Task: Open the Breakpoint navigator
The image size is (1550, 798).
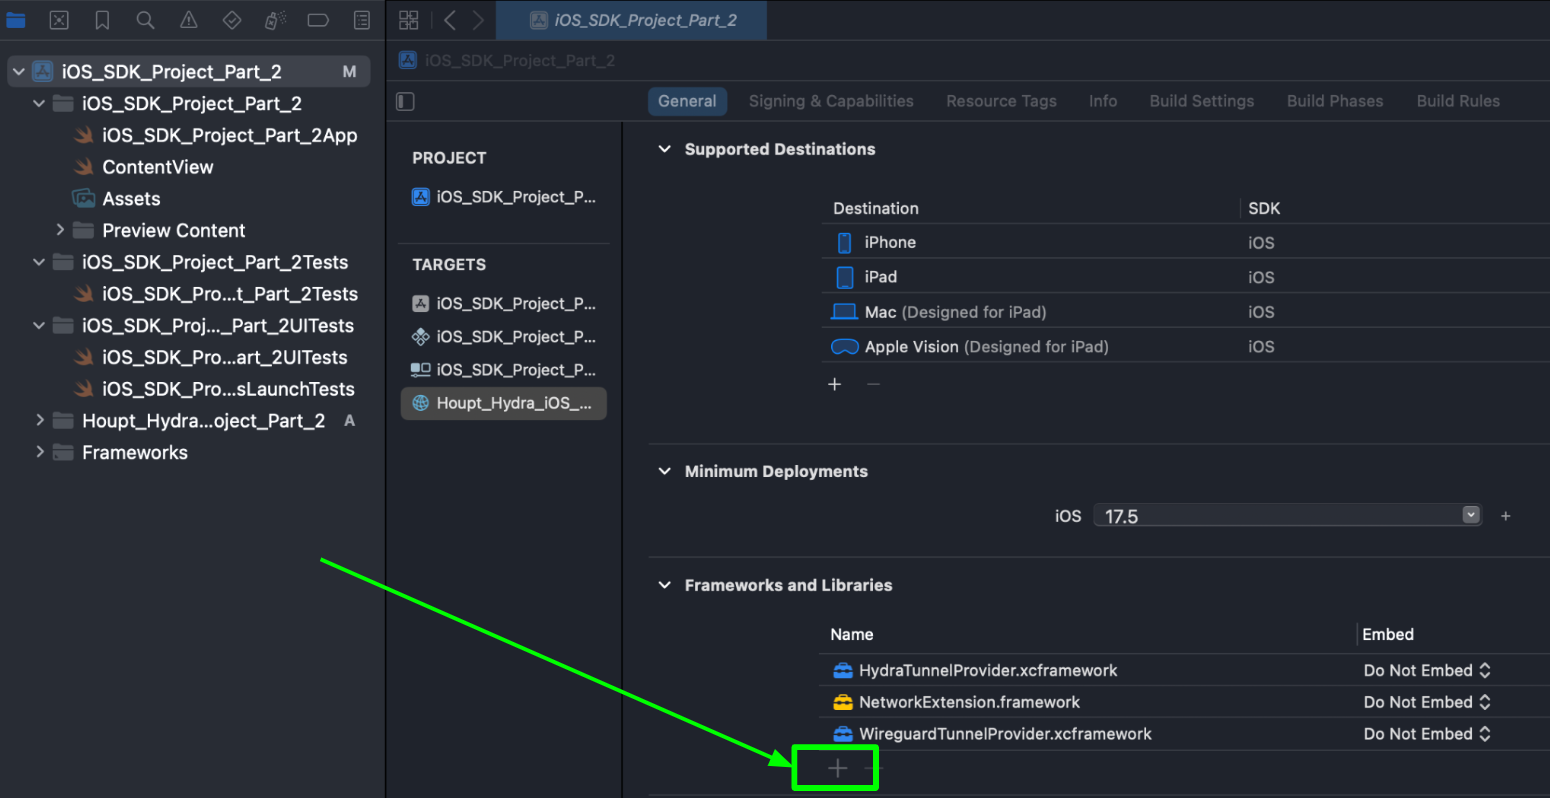Action: point(318,20)
